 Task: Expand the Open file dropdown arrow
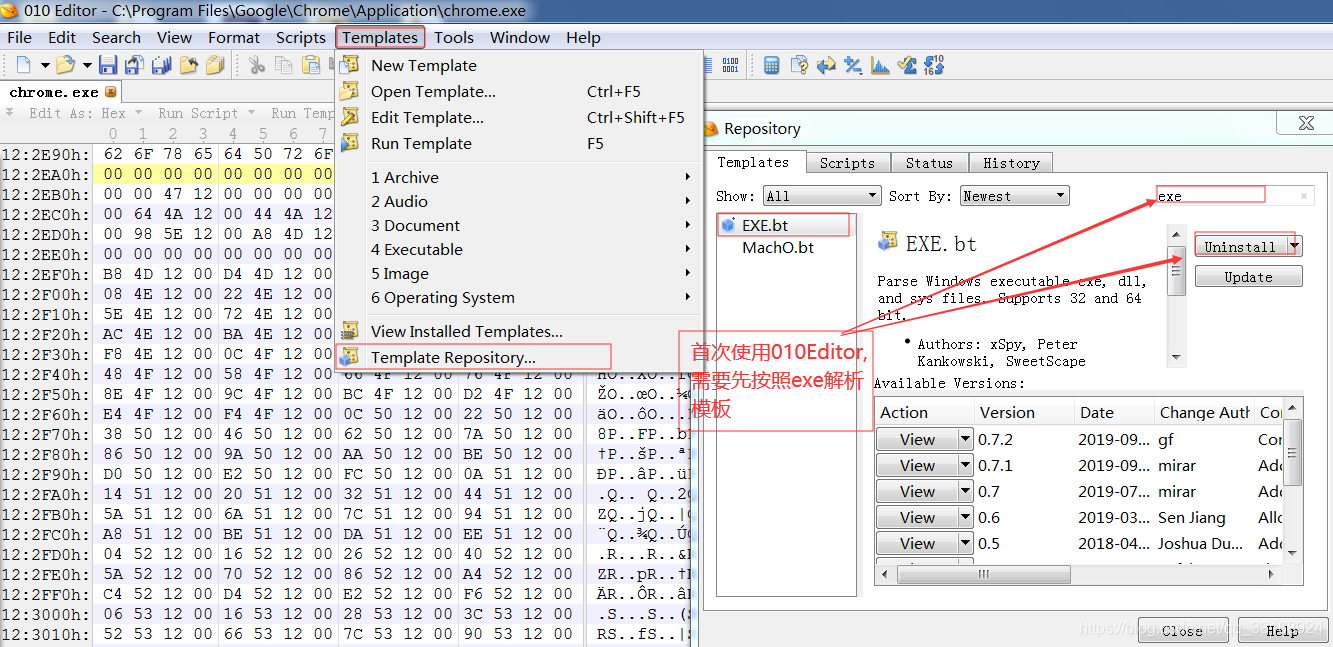(x=87, y=65)
